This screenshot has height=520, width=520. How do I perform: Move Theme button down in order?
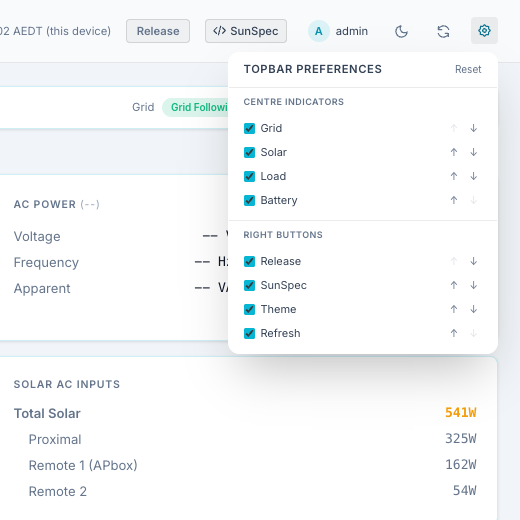(x=473, y=309)
